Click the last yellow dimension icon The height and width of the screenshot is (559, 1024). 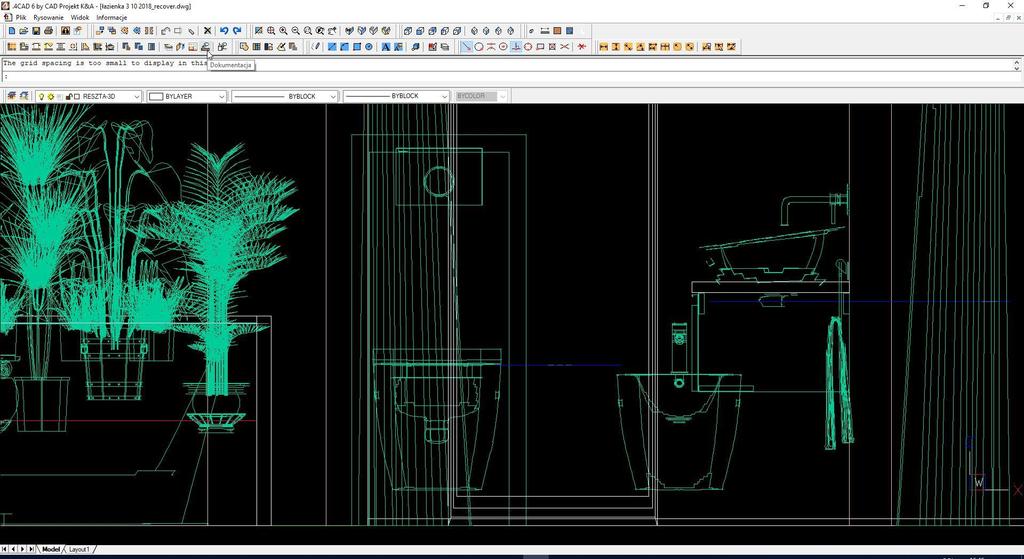[731, 46]
